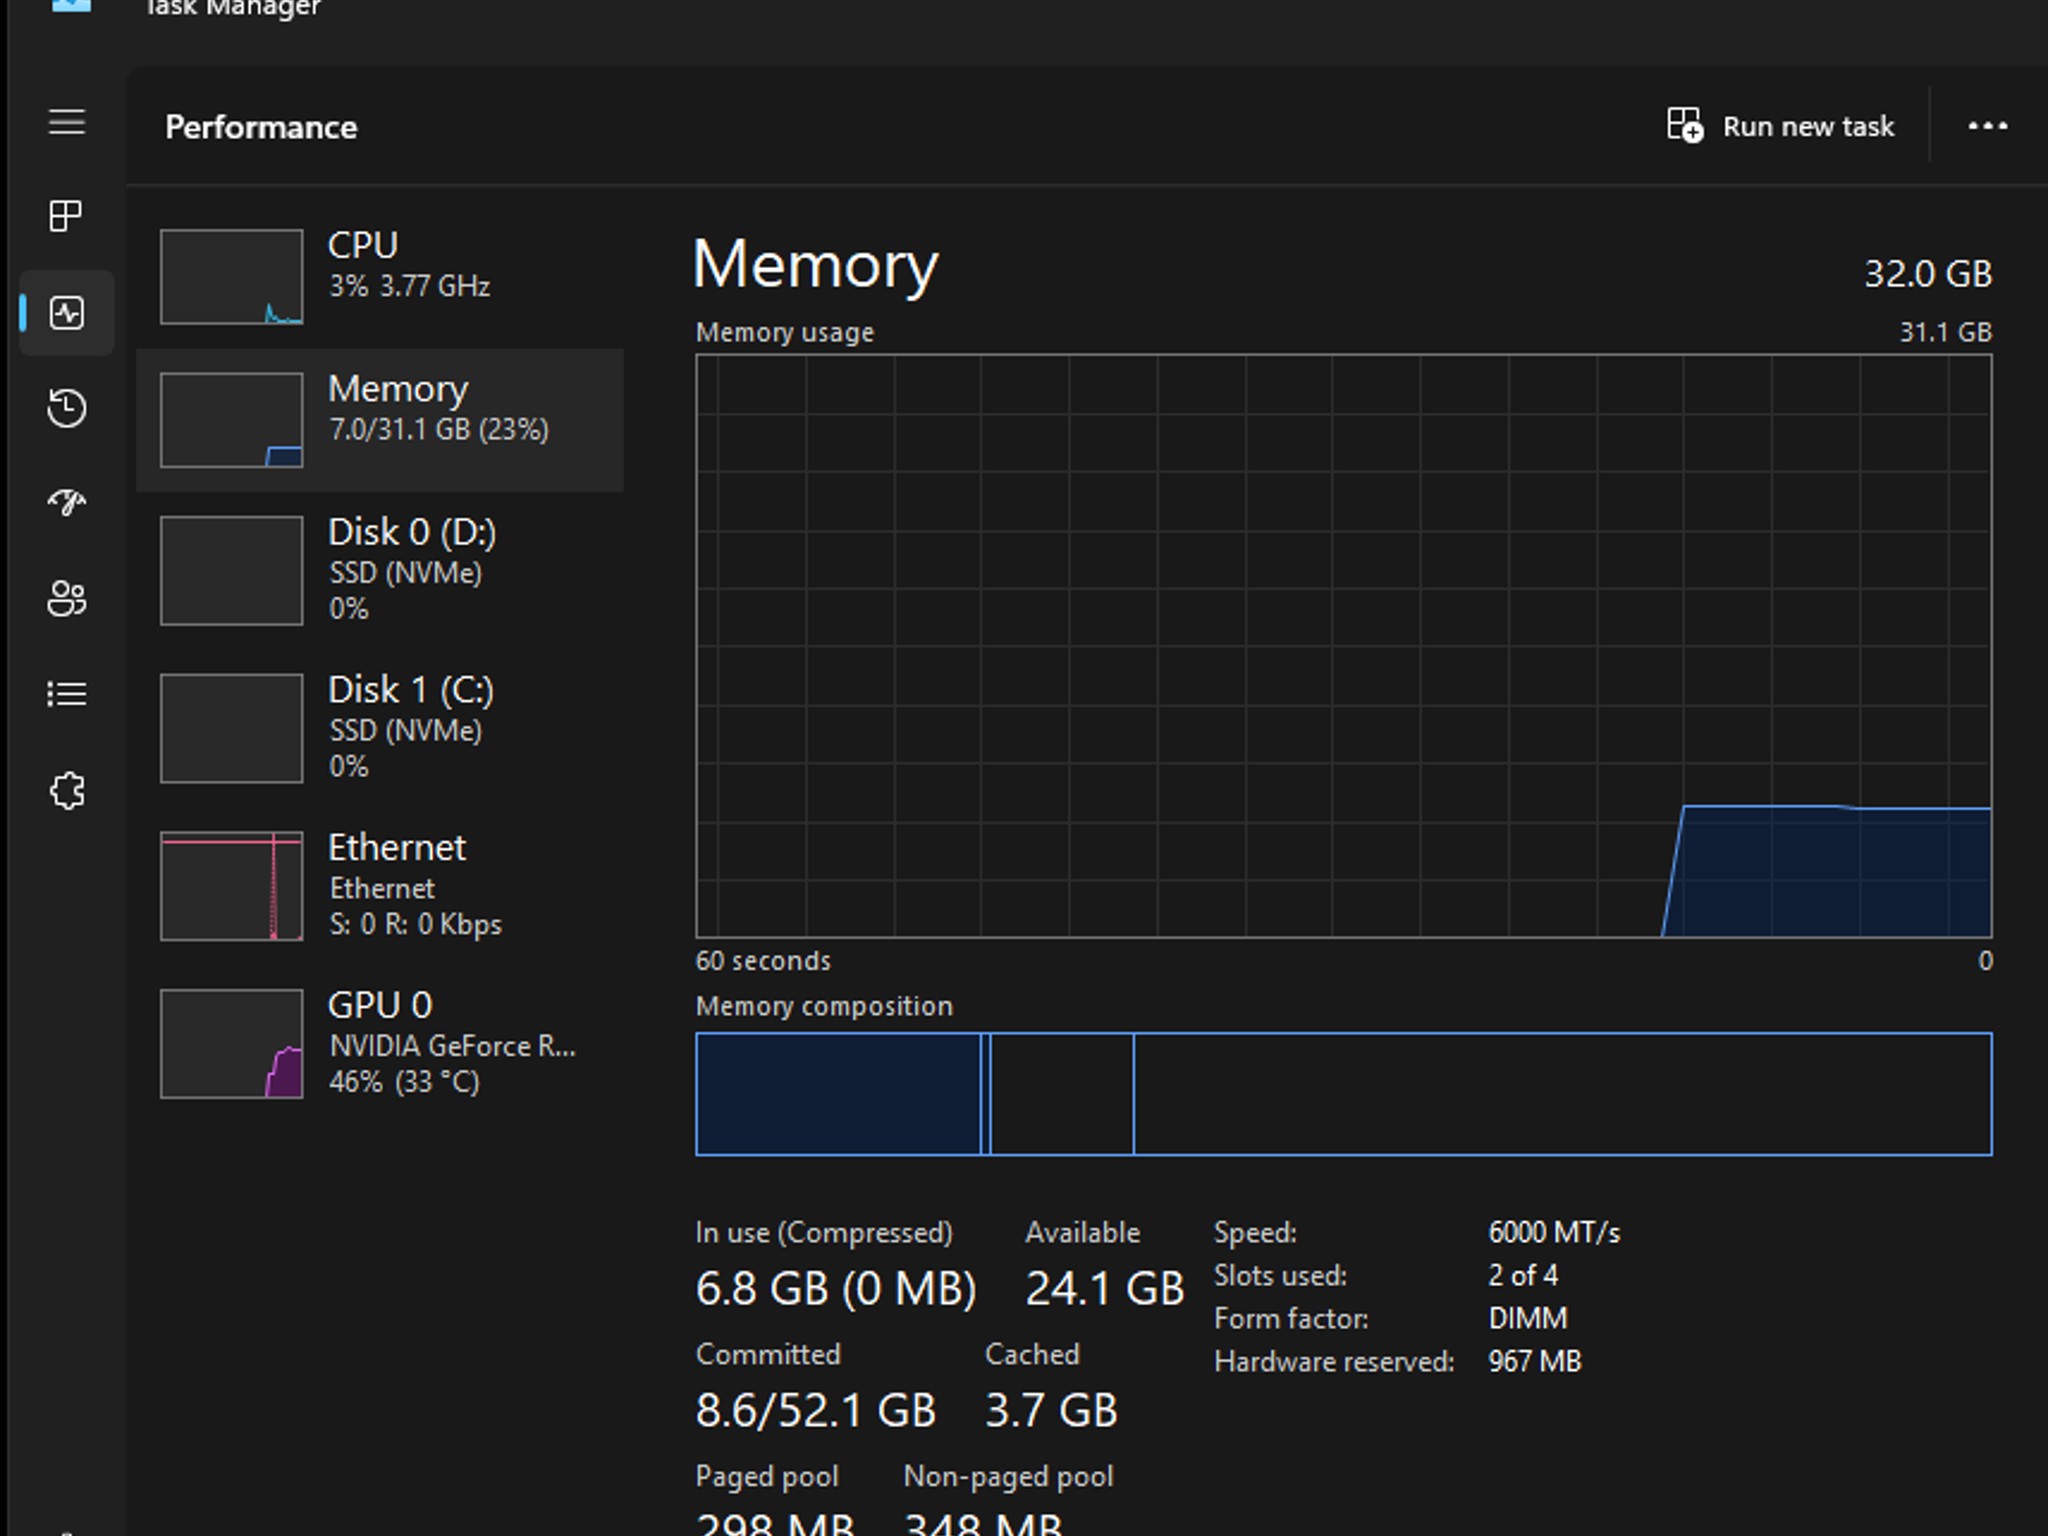2048x1536 pixels.
Task: Select the GPU 0 entry
Action: [380, 1043]
